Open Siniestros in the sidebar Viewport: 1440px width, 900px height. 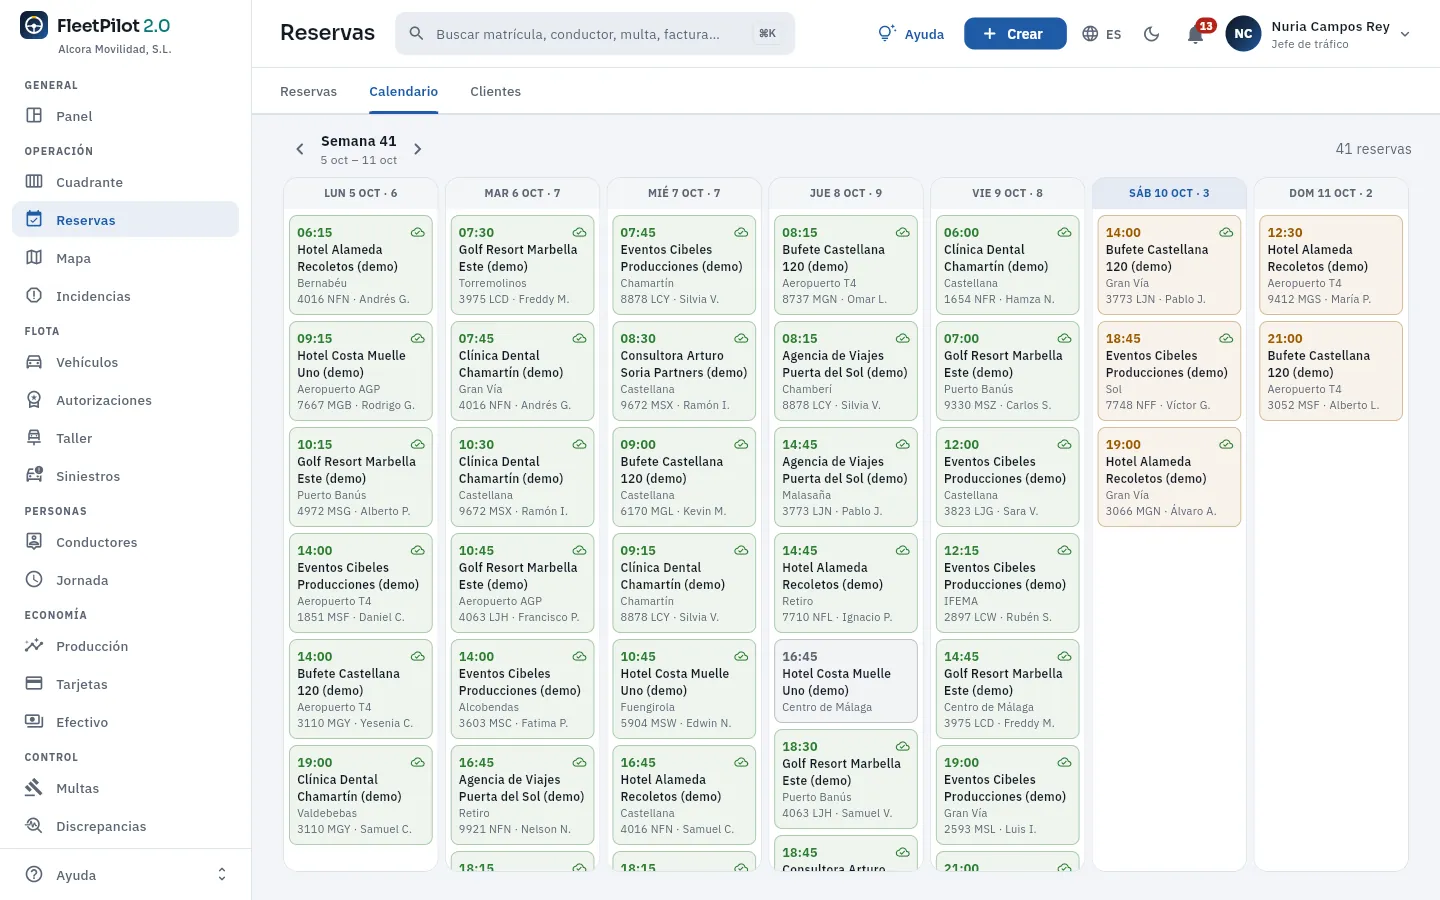tap(125, 476)
